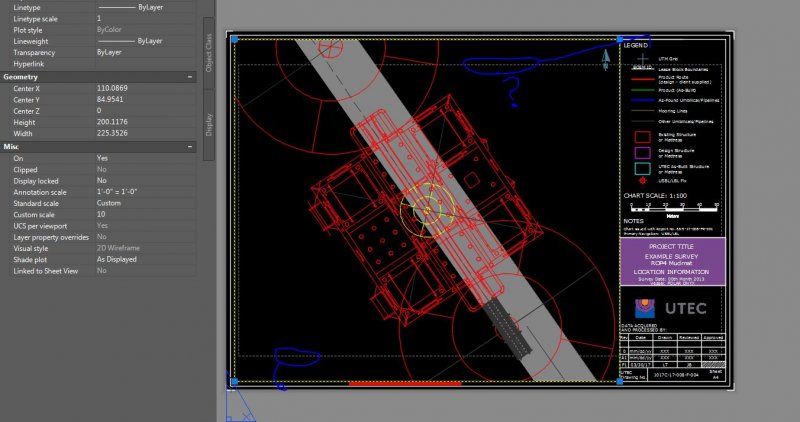The height and width of the screenshot is (422, 800).
Task: Open the Object Class vertical tab
Action: point(209,53)
